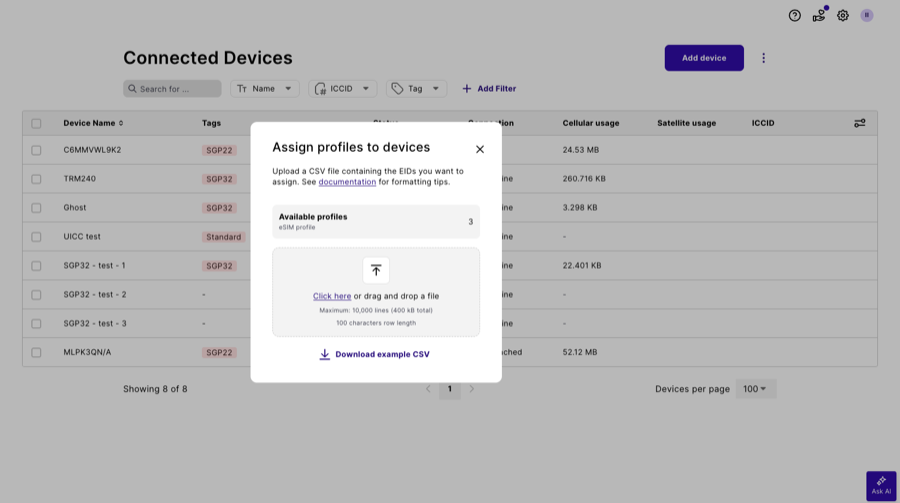Click the Tags column header

click(x=211, y=123)
